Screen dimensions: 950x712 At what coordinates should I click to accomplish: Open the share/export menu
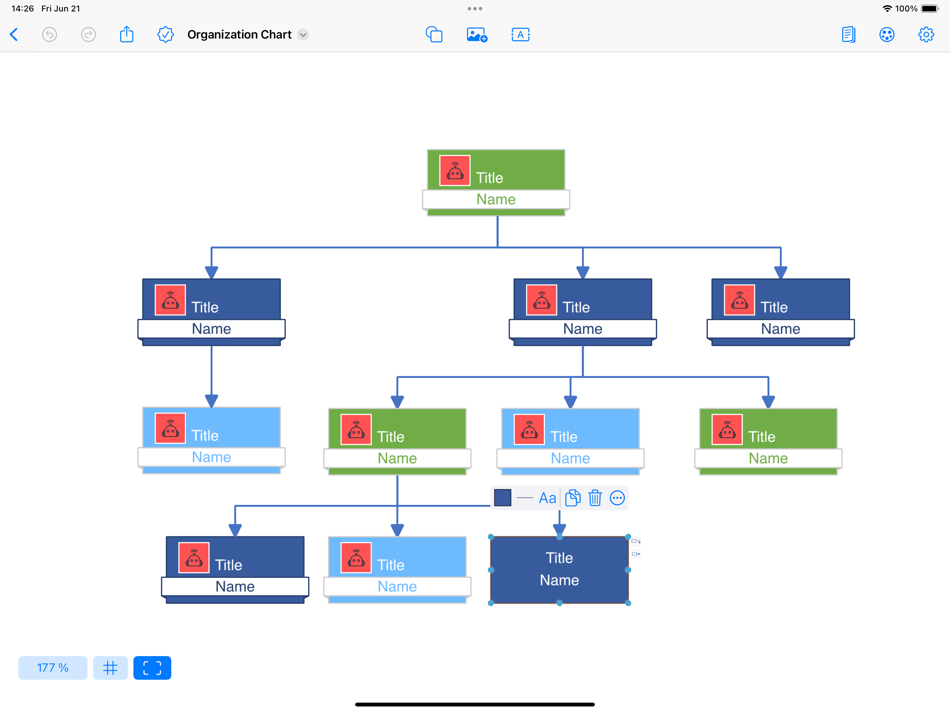127,34
